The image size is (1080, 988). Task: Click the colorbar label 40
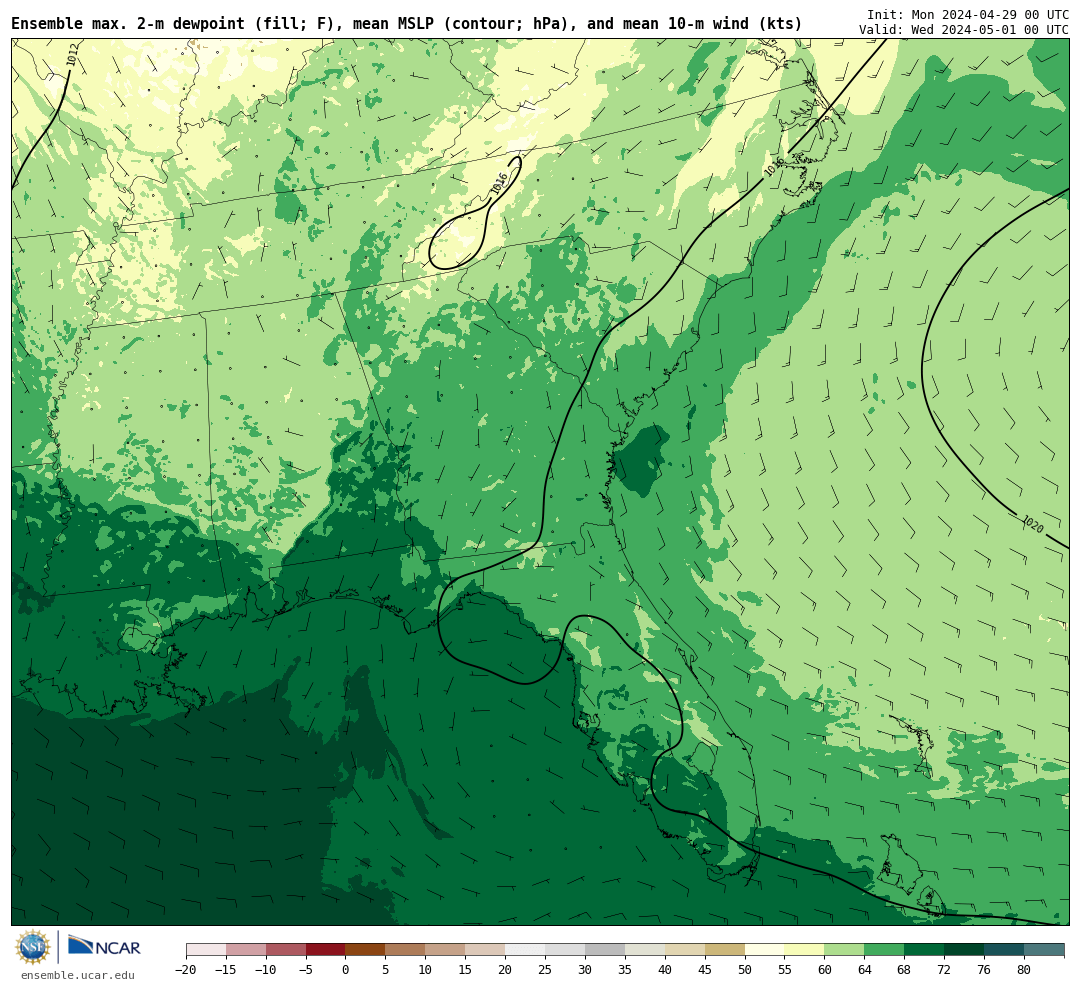(x=665, y=970)
